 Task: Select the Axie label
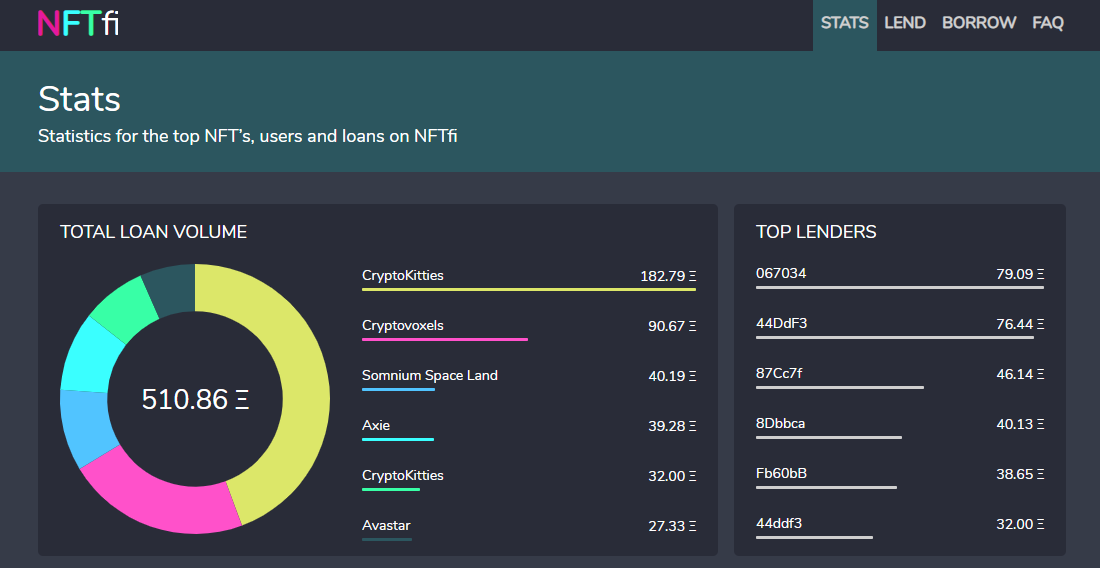coord(376,425)
